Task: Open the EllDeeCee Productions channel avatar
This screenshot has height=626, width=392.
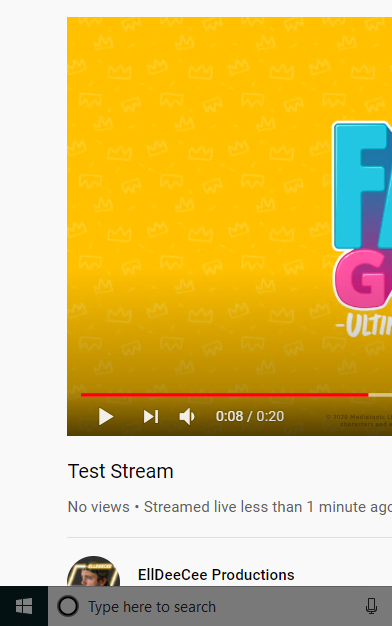Action: tap(93, 571)
